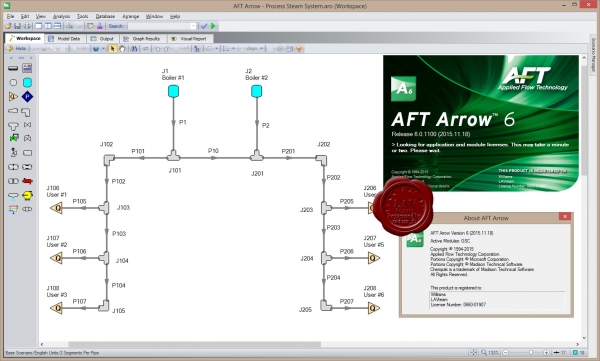Screen dimensions: 600x361
Task: Click the Hints button
Action: click(16, 49)
